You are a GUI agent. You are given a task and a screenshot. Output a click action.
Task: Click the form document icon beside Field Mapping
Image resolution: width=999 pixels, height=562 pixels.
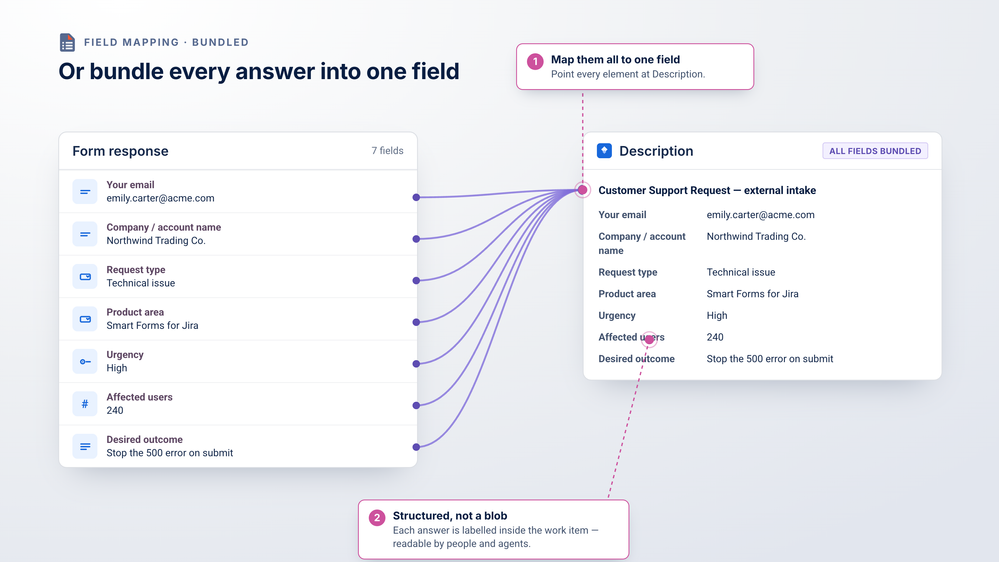pyautogui.click(x=67, y=42)
